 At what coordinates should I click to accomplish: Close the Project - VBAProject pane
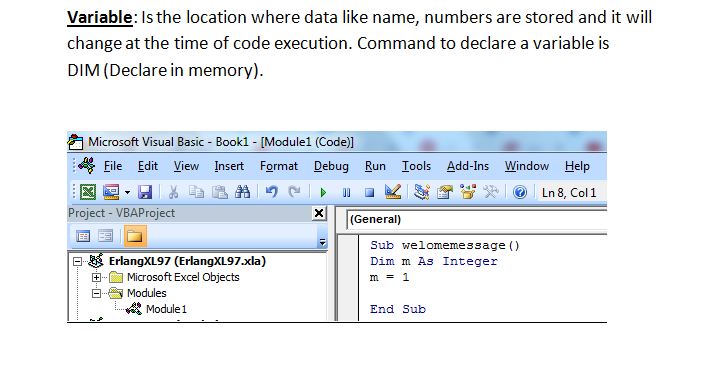(x=319, y=213)
